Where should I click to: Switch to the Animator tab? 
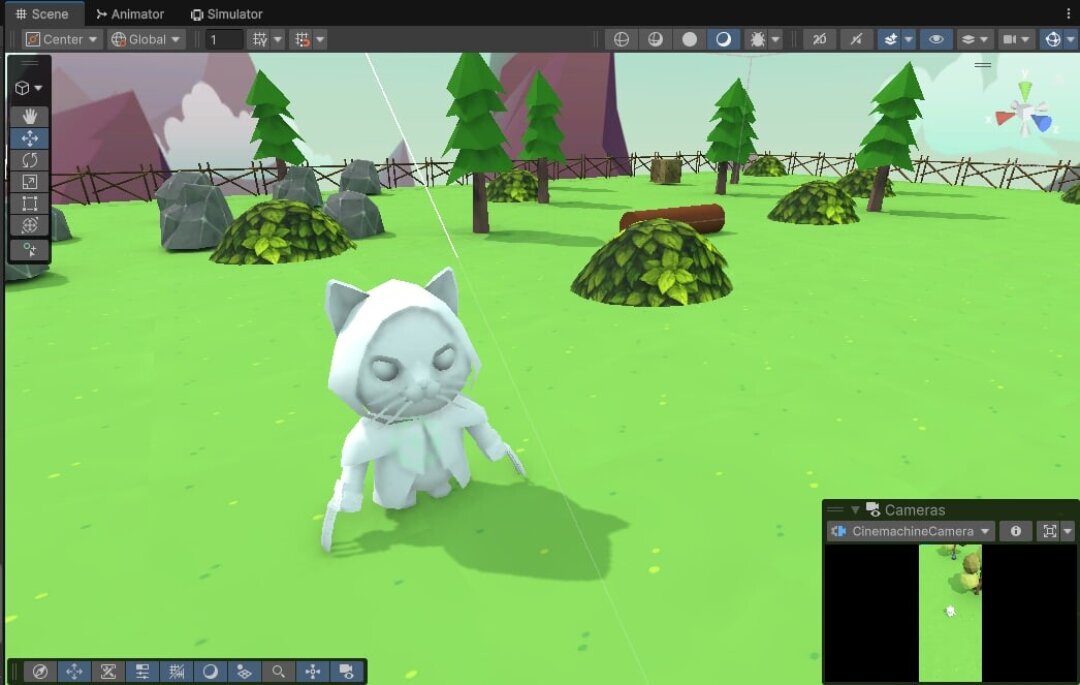pyautogui.click(x=130, y=14)
